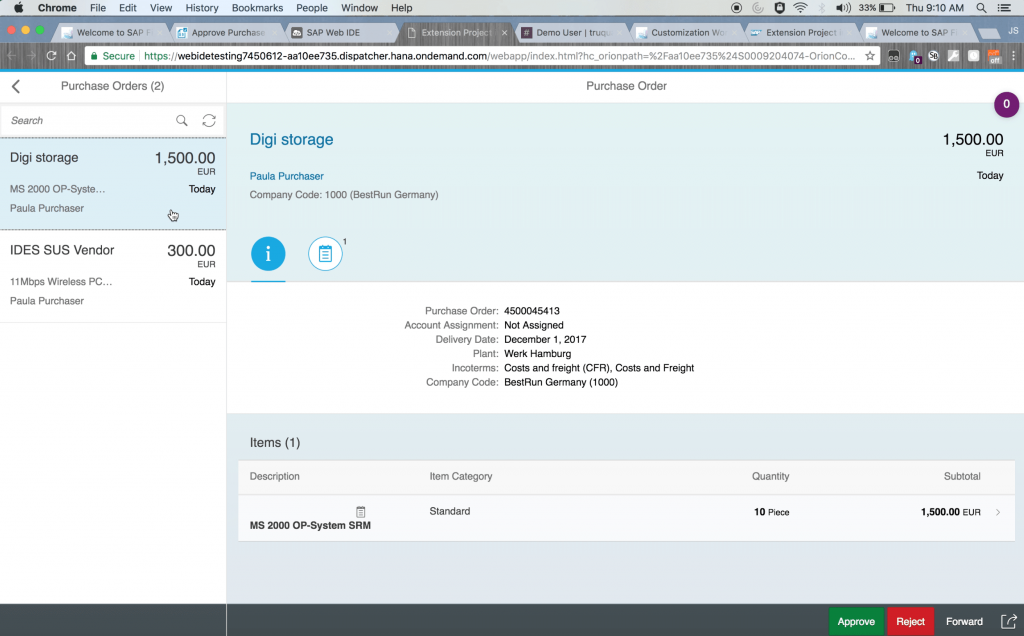The height and width of the screenshot is (636, 1024).
Task: Click the search magnifier in orders list
Action: [182, 120]
